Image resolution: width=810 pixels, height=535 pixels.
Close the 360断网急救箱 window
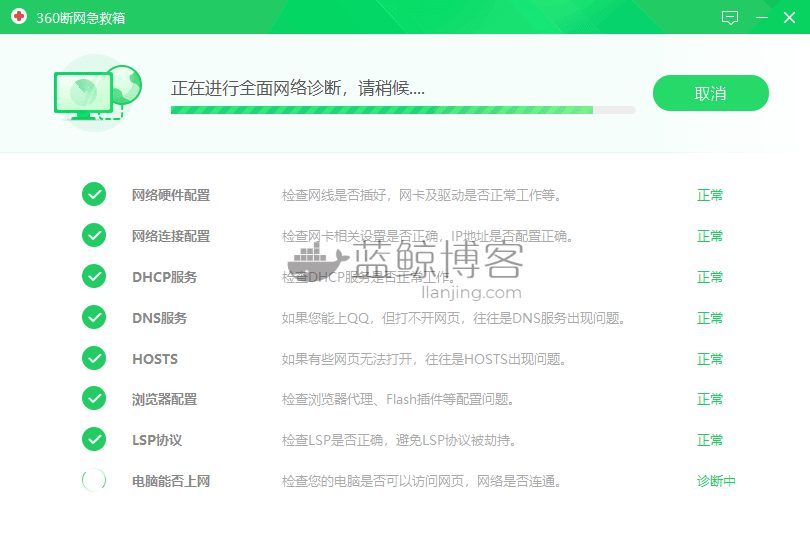(789, 18)
